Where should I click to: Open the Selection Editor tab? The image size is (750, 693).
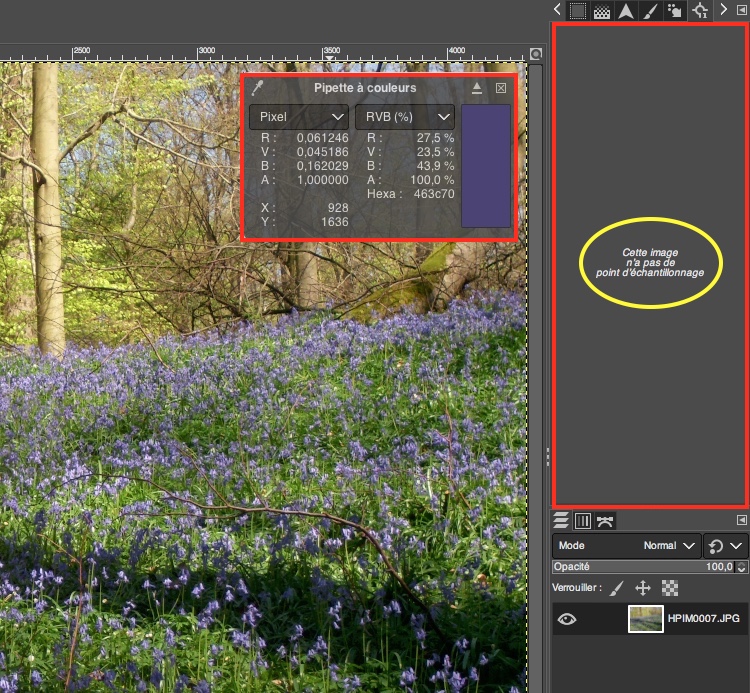click(577, 10)
